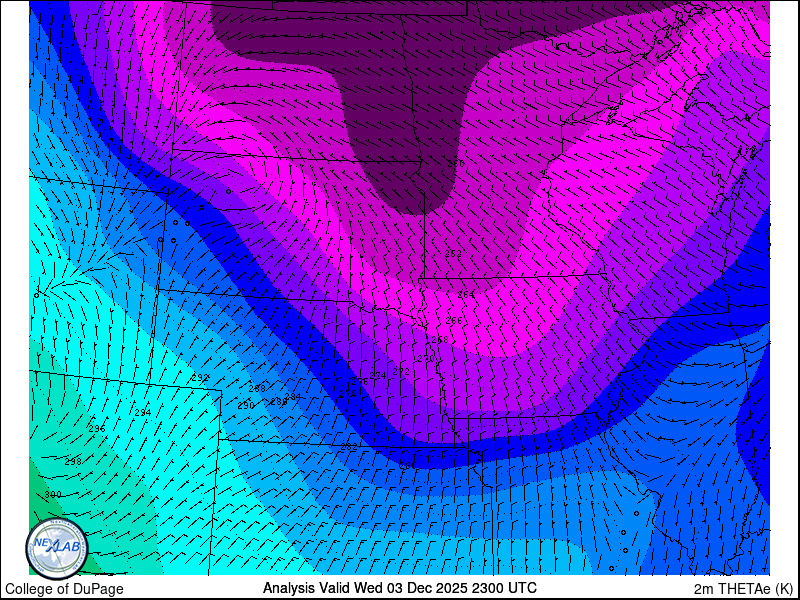The image size is (800, 600).
Task: Click the 298 contour label
Action: click(x=73, y=462)
